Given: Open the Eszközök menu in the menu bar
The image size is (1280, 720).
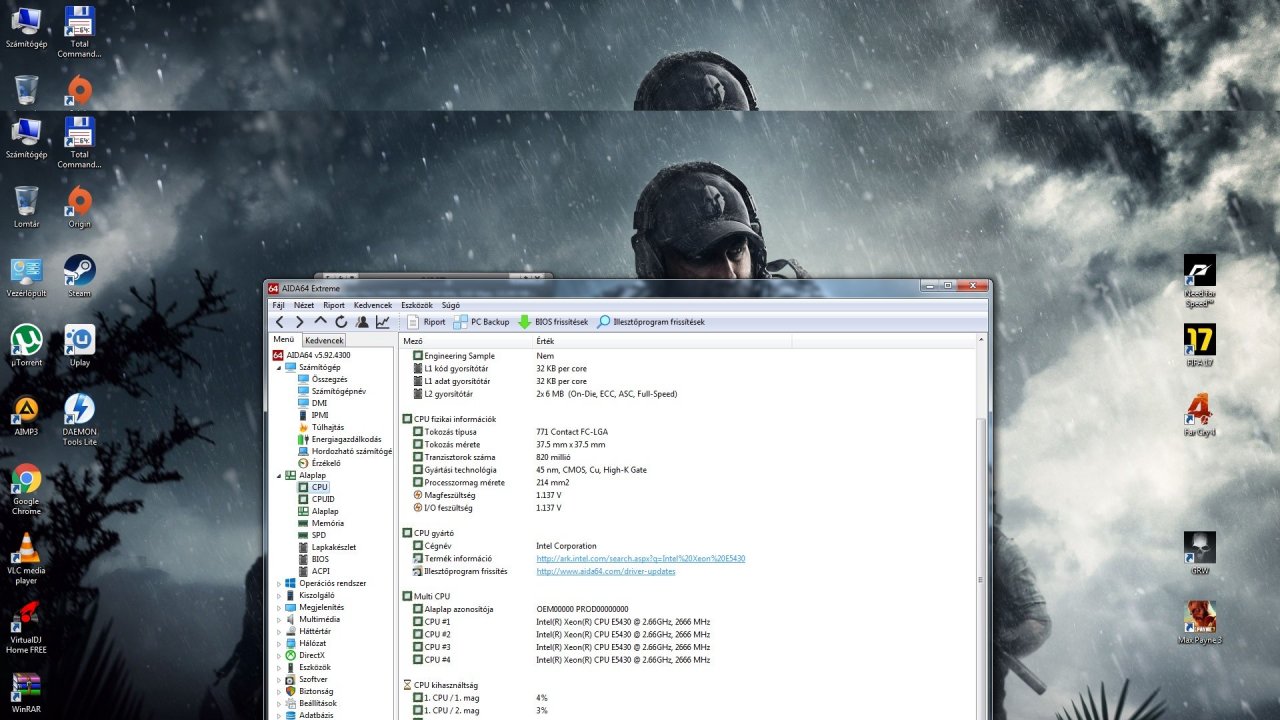Looking at the screenshot, I should [x=417, y=305].
